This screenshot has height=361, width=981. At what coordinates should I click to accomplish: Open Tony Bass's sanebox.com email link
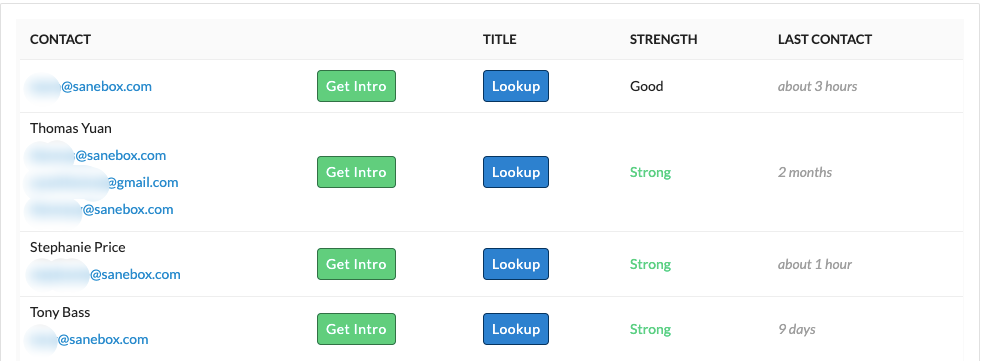[89, 340]
